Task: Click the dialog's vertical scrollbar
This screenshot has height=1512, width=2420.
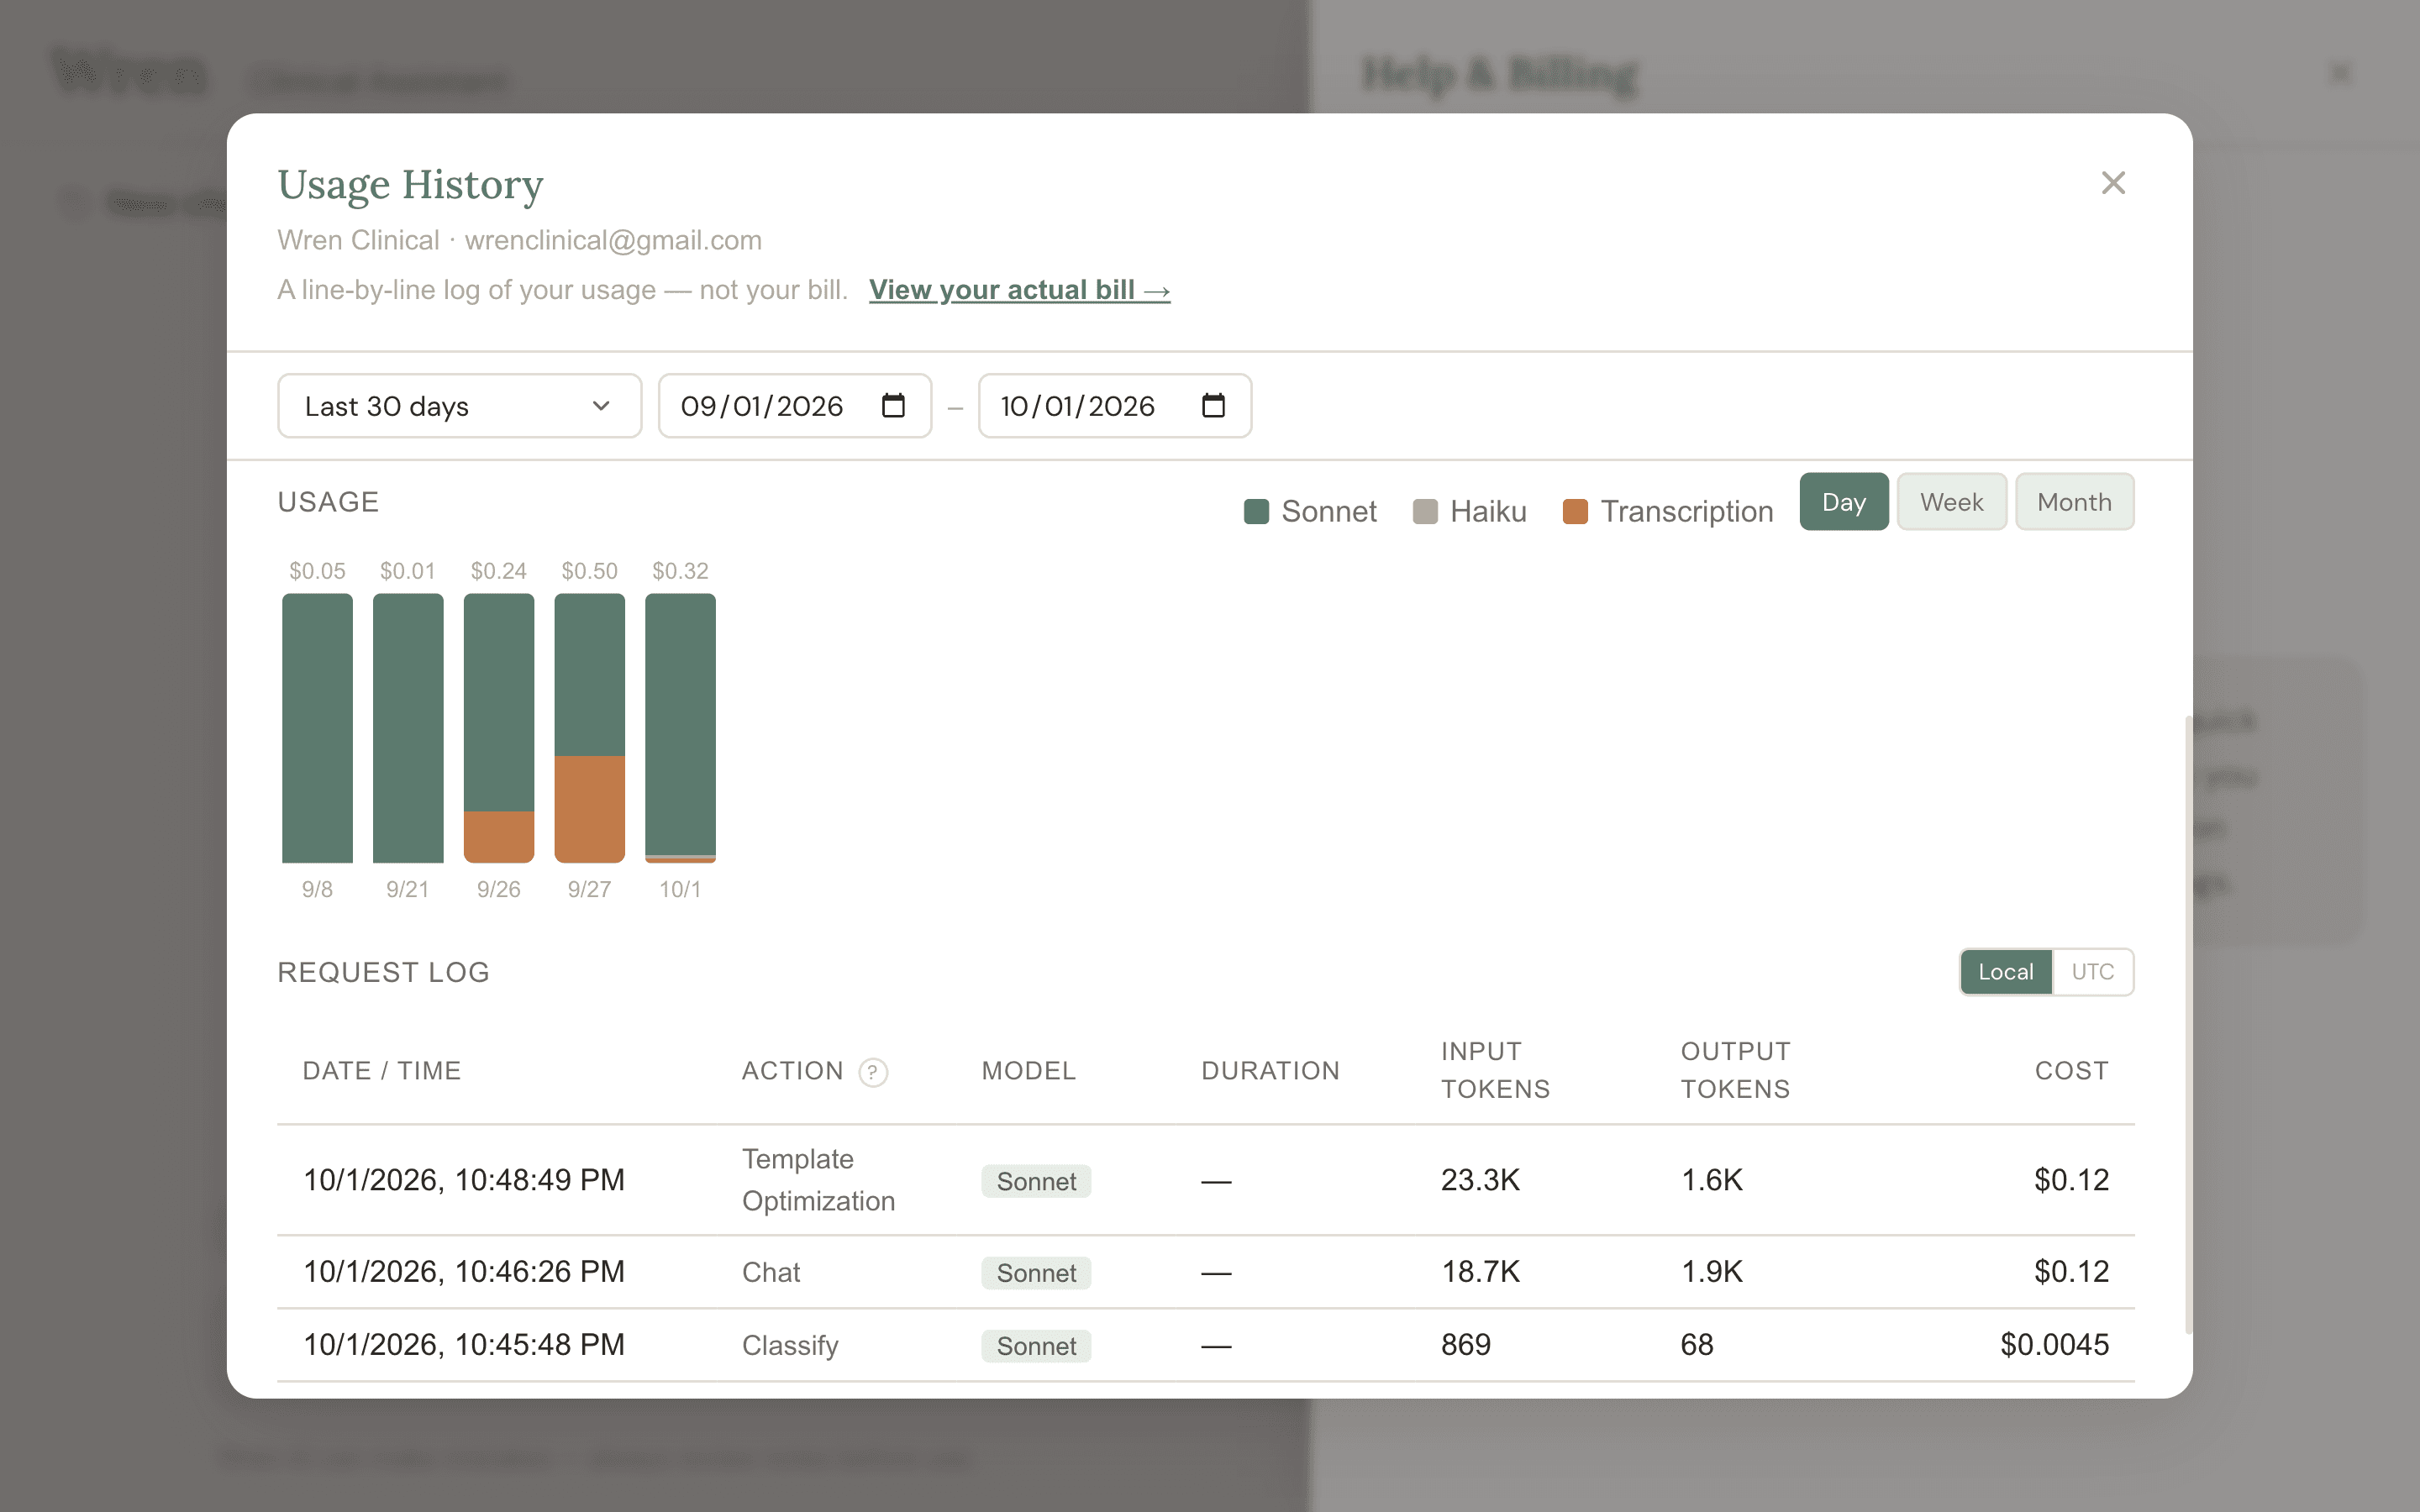Action: click(x=2188, y=1024)
